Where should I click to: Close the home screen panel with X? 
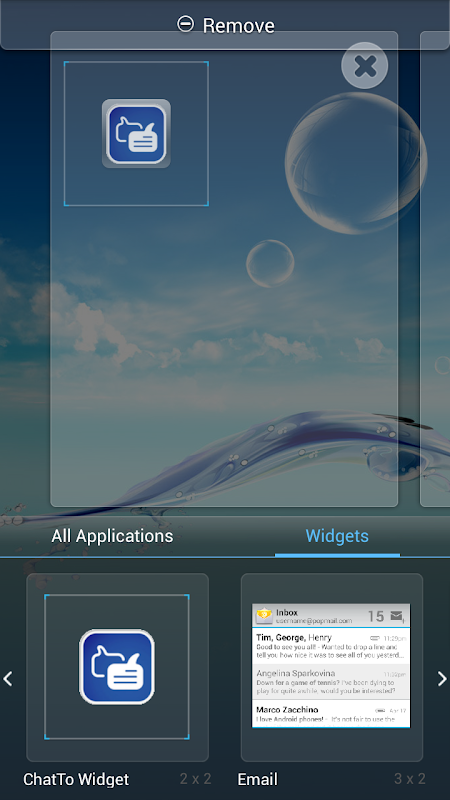[365, 66]
